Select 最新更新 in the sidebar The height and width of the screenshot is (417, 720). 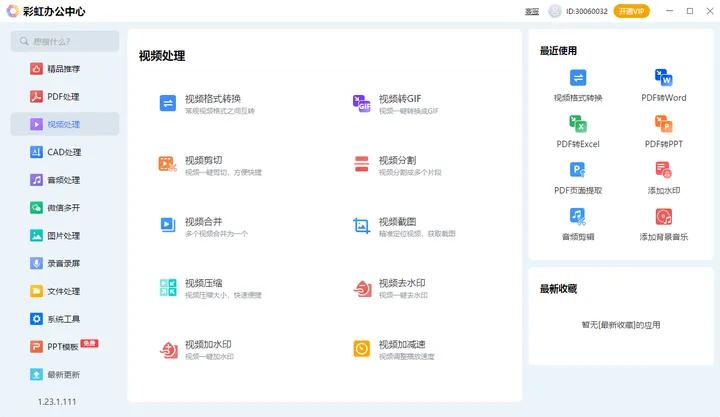click(65, 374)
